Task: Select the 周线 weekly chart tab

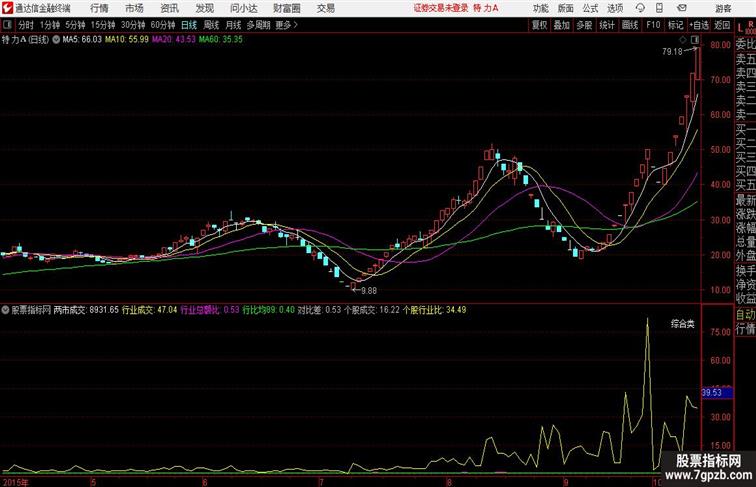Action: 211,25
